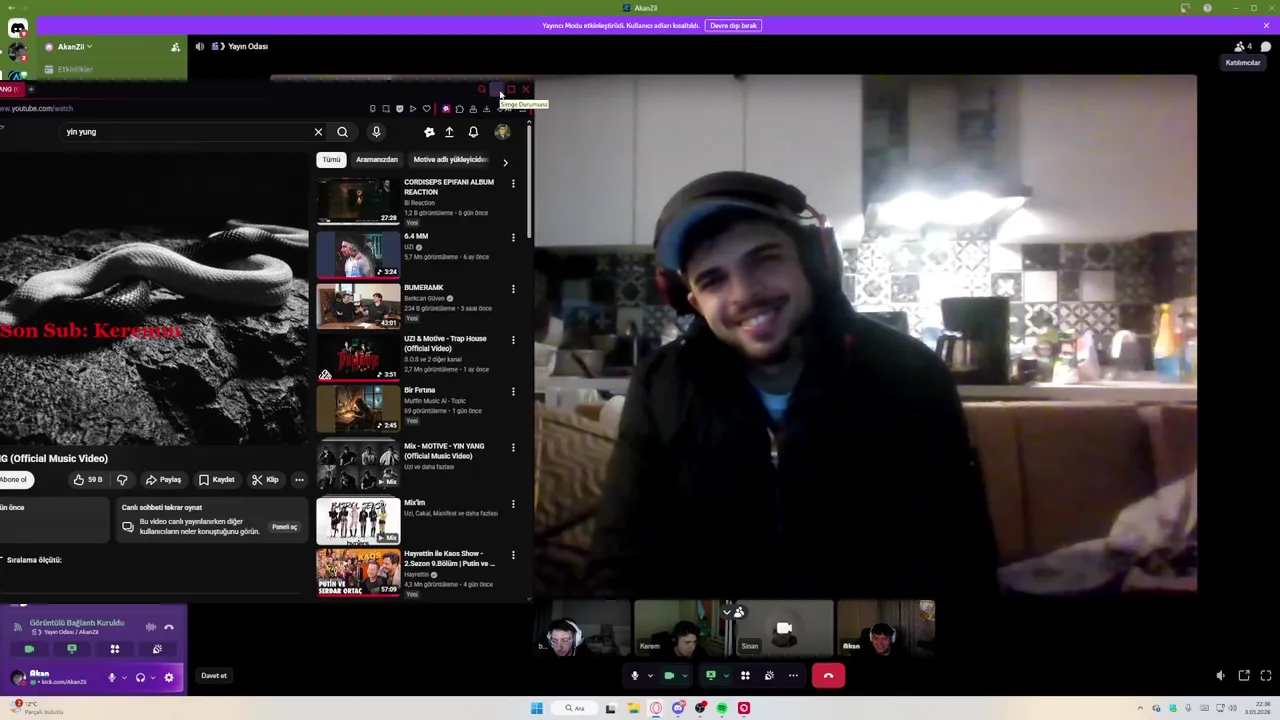The width and height of the screenshot is (1280, 720).
Task: Stop screen share in call control bar
Action: (711, 676)
